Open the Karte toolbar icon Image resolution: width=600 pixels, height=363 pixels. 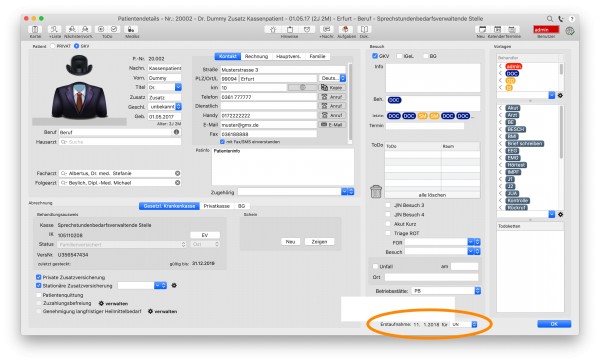(35, 29)
